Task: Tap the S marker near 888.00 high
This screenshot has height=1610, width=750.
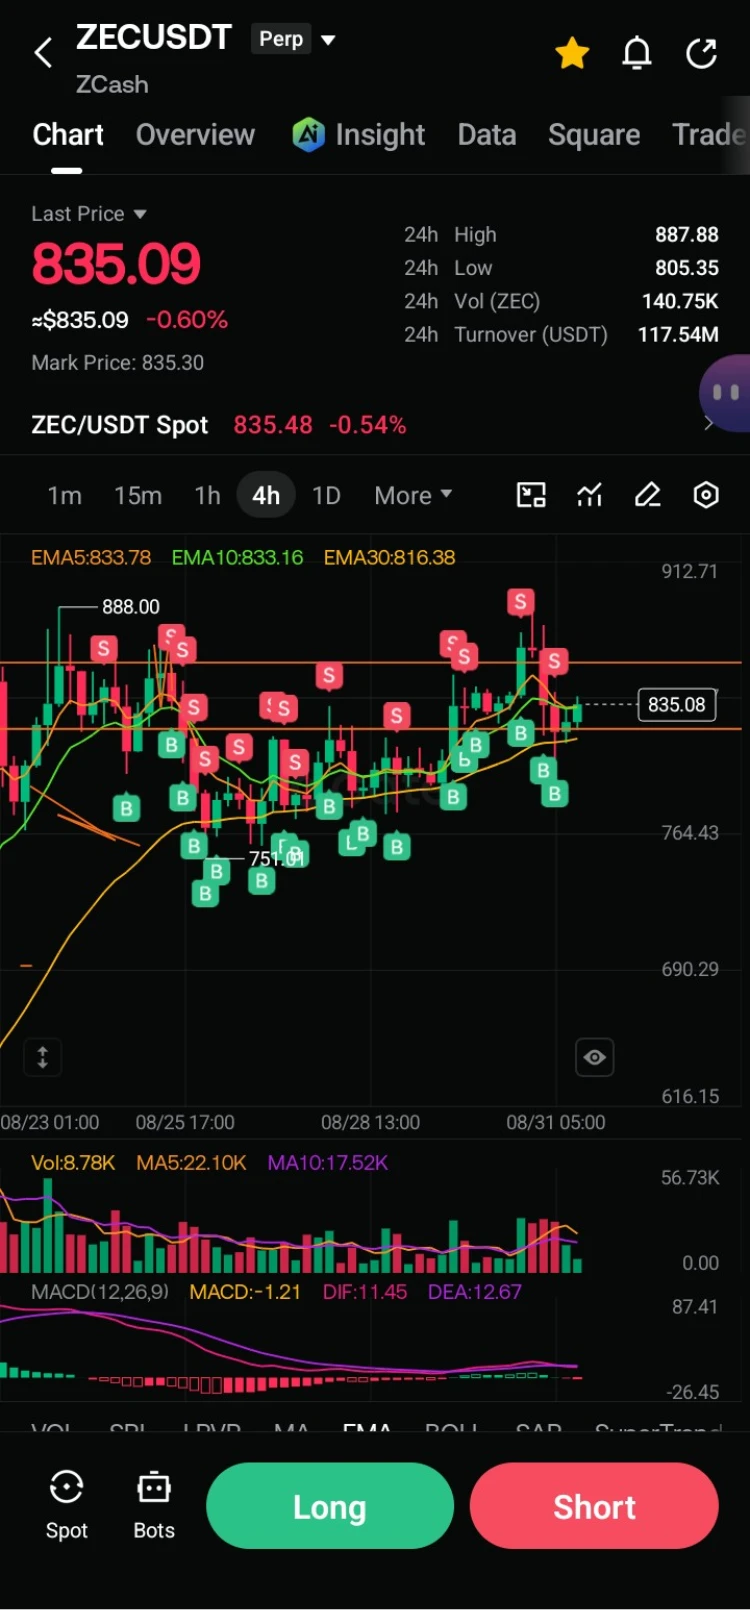Action: pyautogui.click(x=103, y=649)
